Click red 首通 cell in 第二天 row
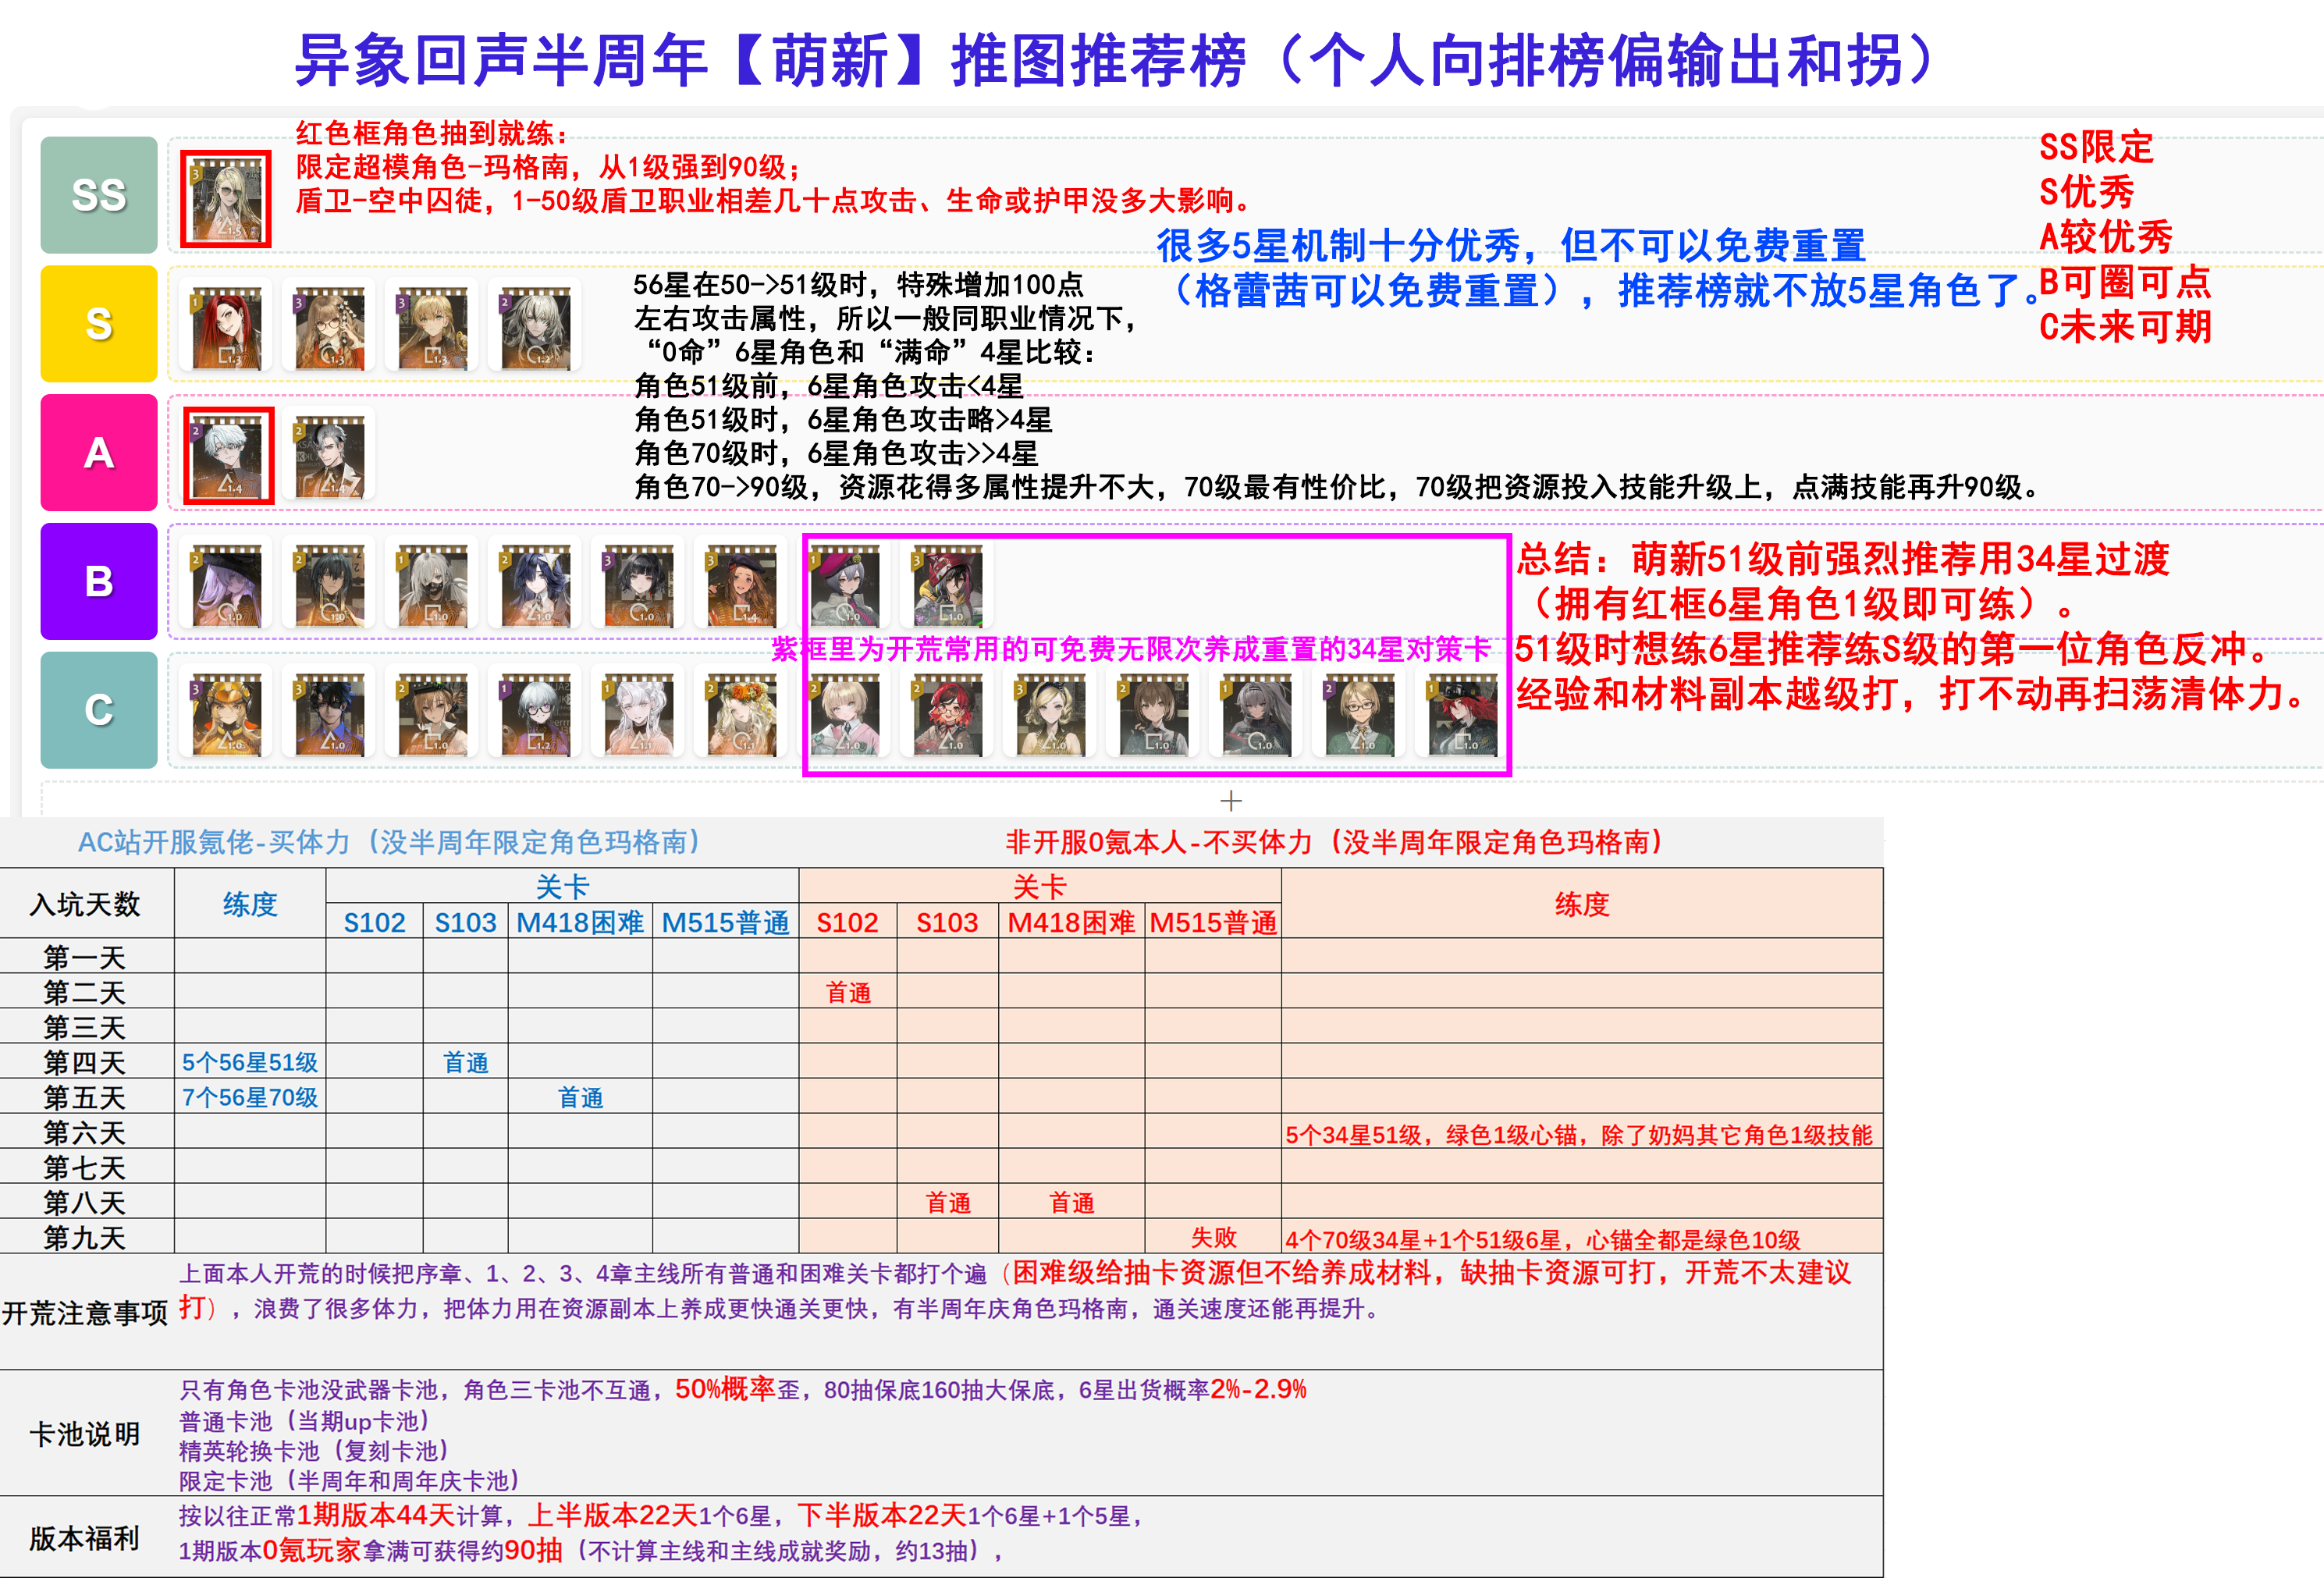 click(x=848, y=992)
